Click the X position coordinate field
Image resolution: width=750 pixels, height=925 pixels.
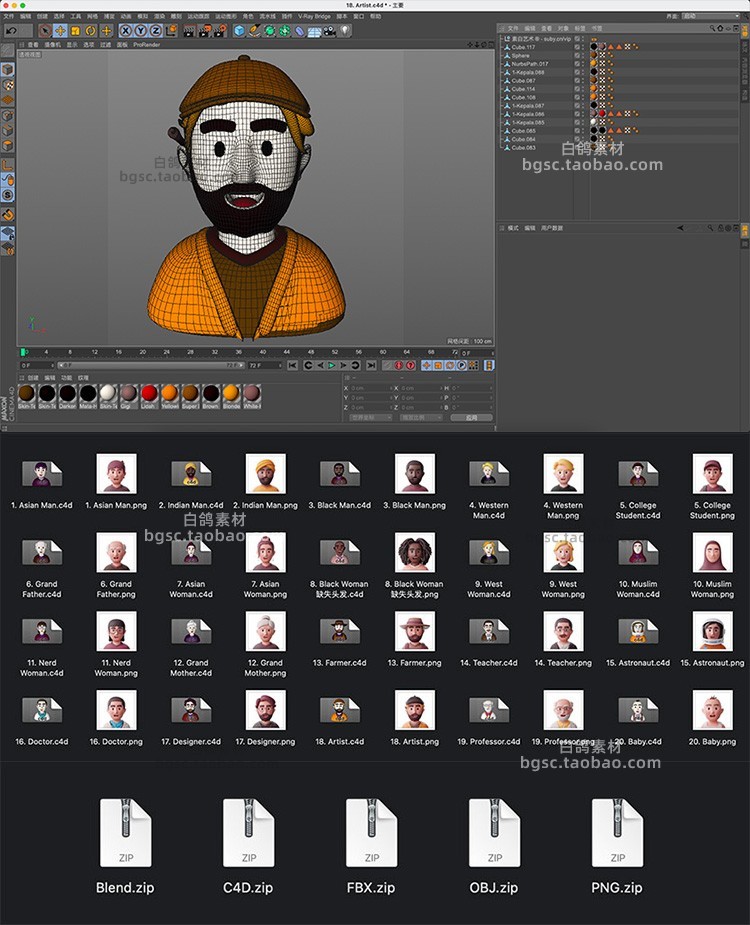pyautogui.click(x=370, y=388)
